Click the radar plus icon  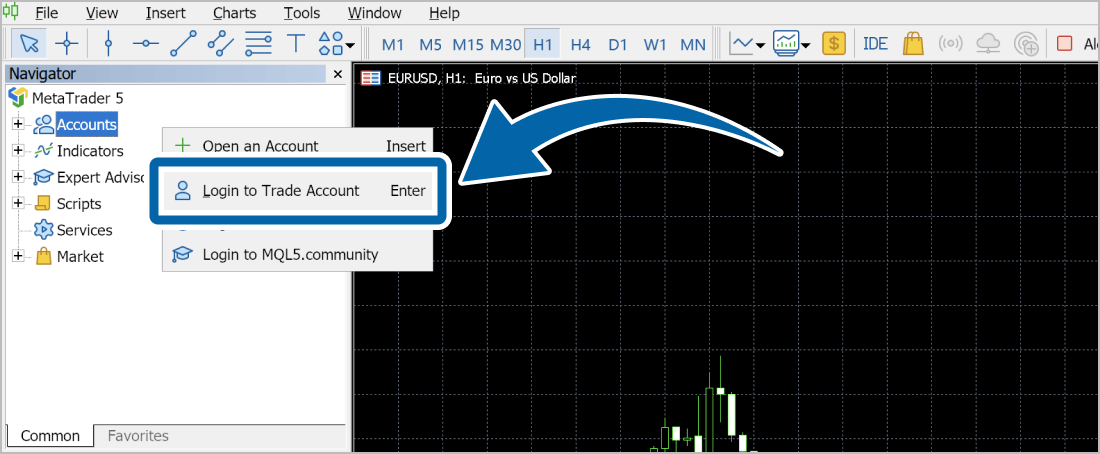pyautogui.click(x=1026, y=44)
